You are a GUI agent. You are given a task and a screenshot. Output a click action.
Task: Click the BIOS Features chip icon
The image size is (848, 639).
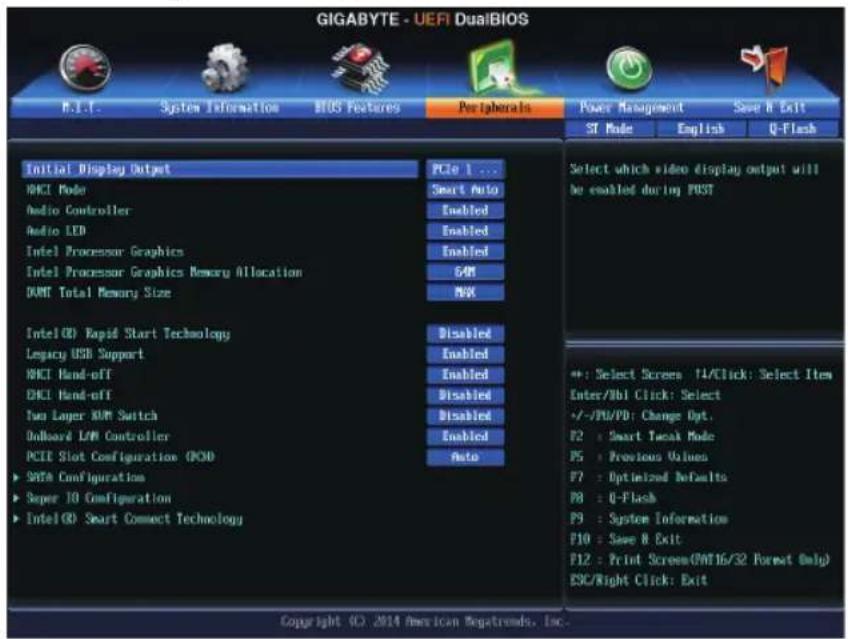point(361,68)
